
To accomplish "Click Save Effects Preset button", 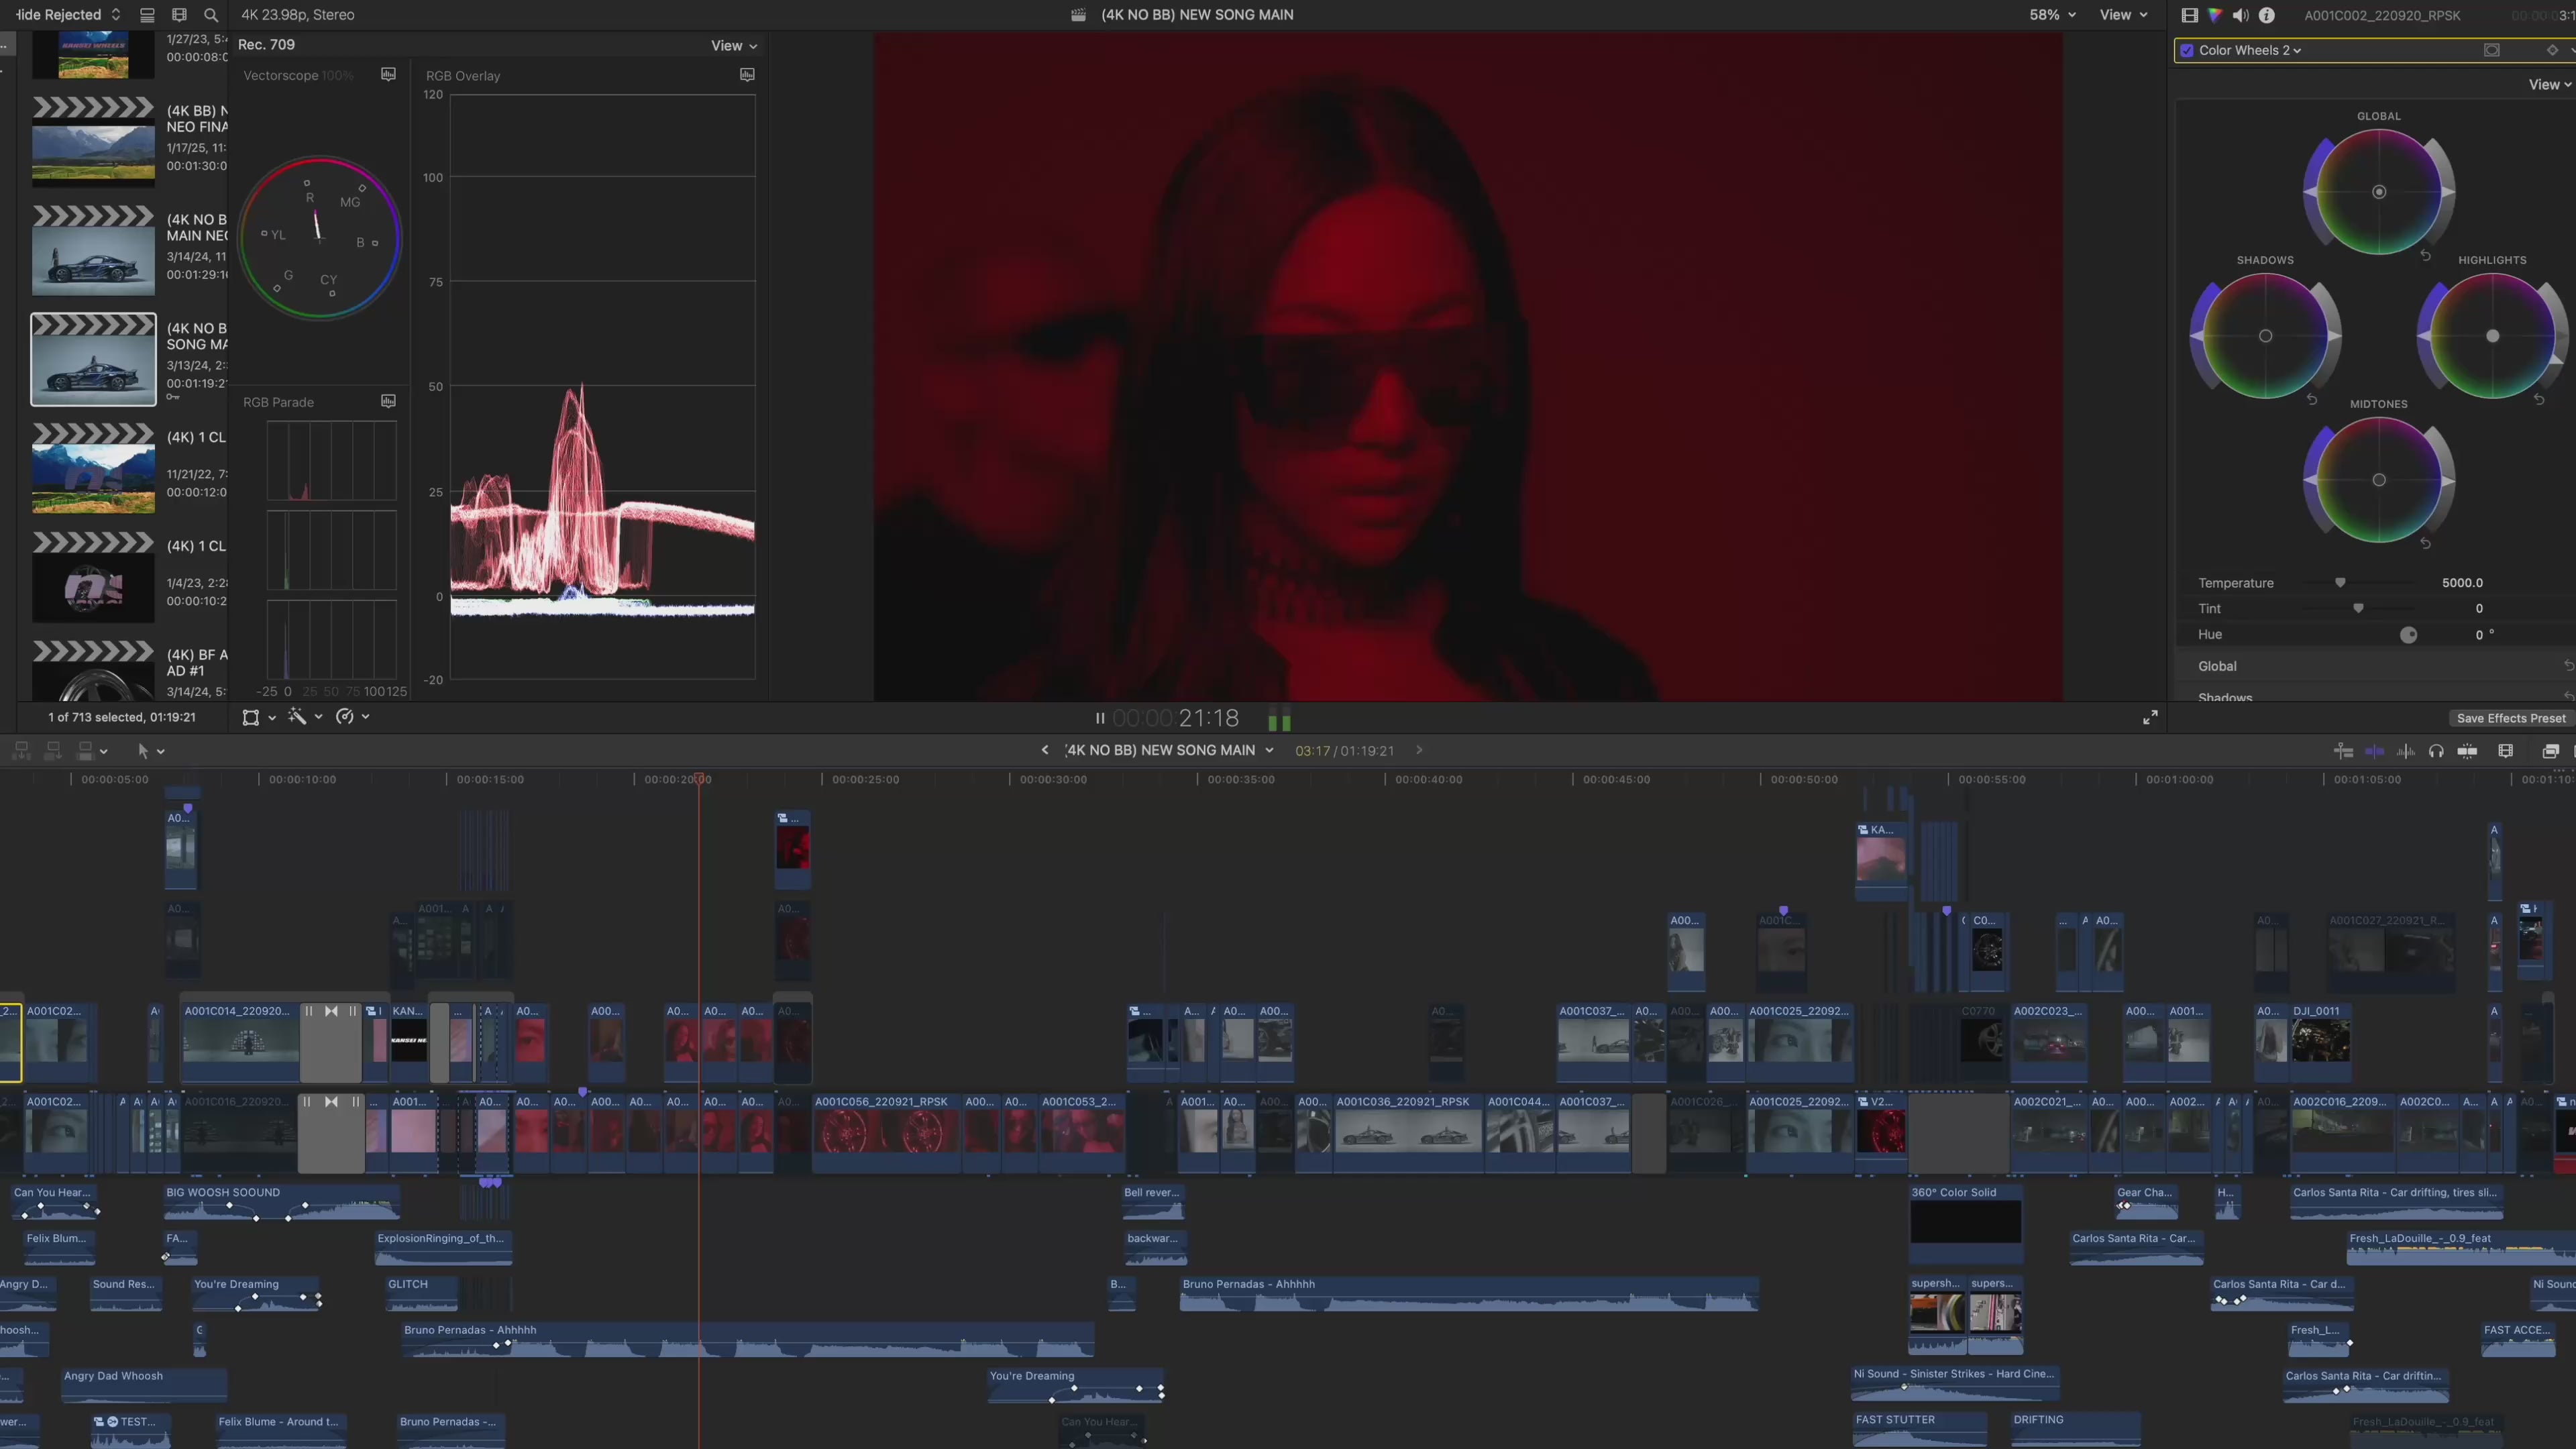I will 2510,718.
